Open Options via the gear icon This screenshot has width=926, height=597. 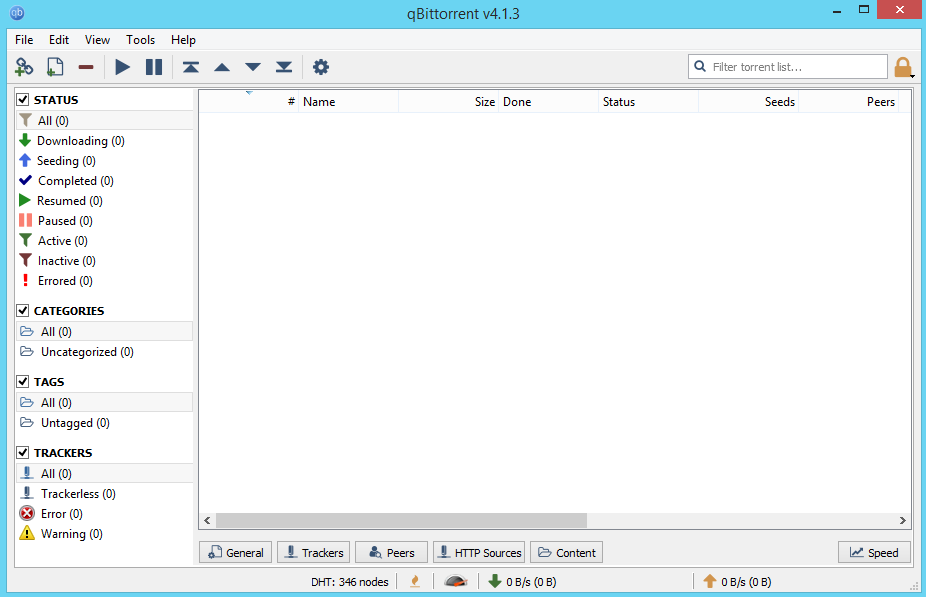321,67
